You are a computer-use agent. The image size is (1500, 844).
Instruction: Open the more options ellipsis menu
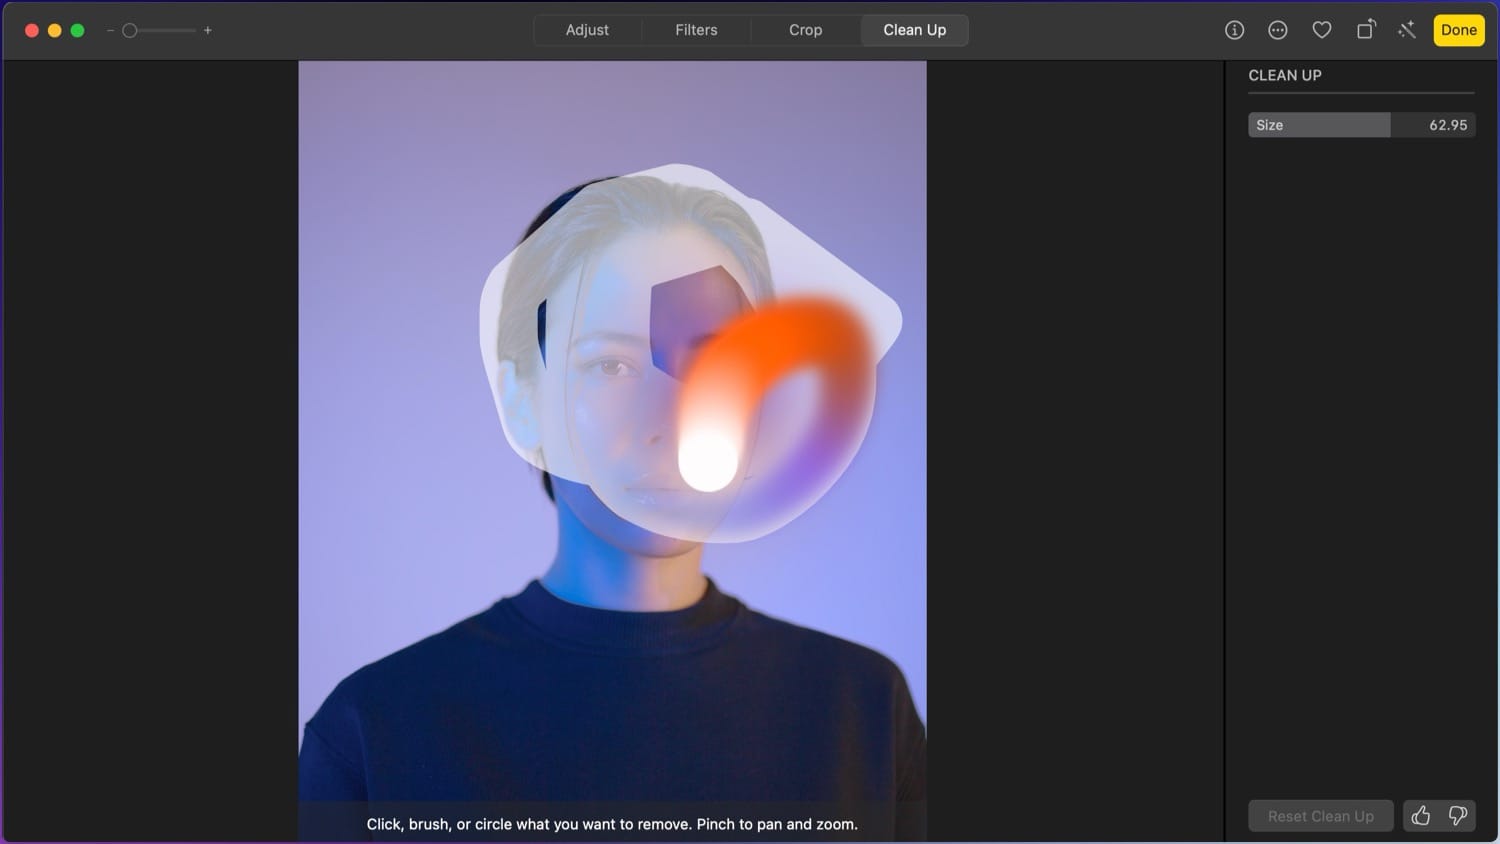1277,30
